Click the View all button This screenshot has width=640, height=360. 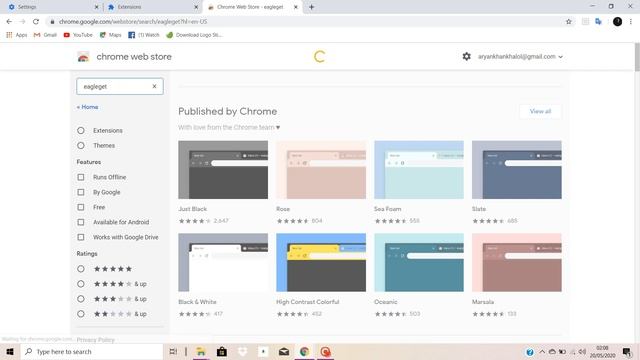point(540,111)
